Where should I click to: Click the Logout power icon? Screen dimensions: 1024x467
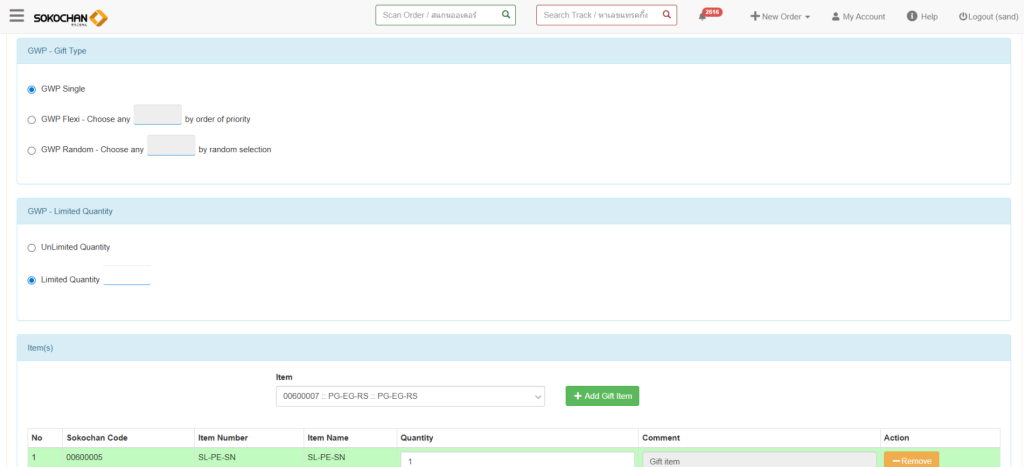tap(963, 17)
